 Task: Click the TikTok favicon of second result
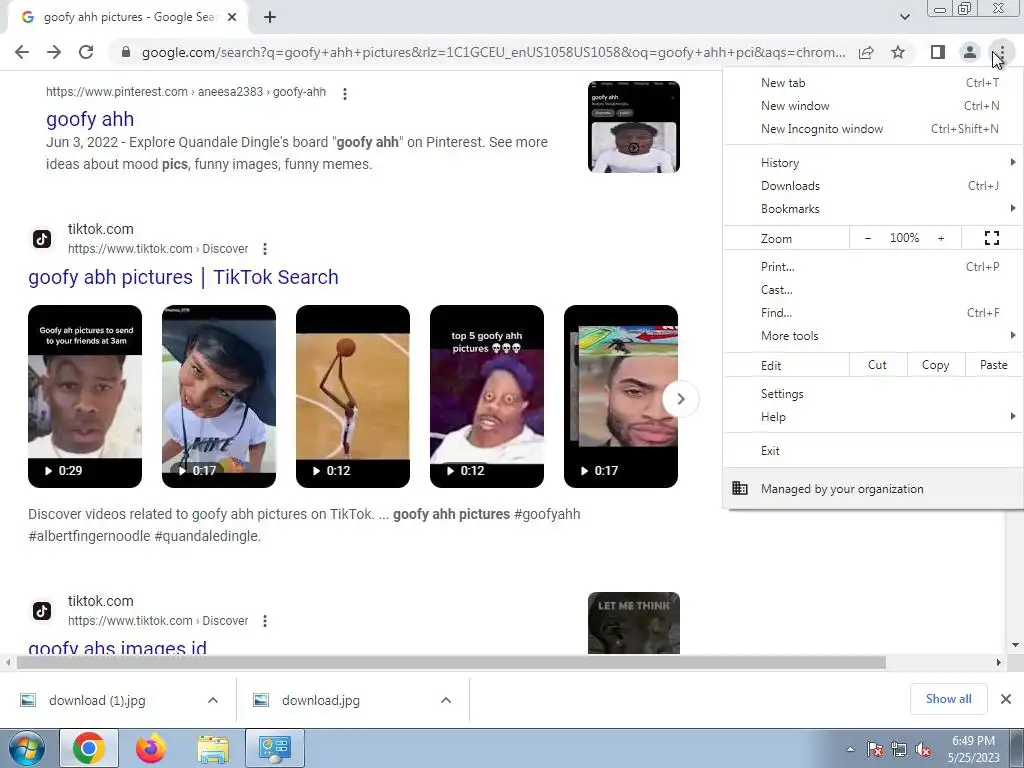[42, 611]
